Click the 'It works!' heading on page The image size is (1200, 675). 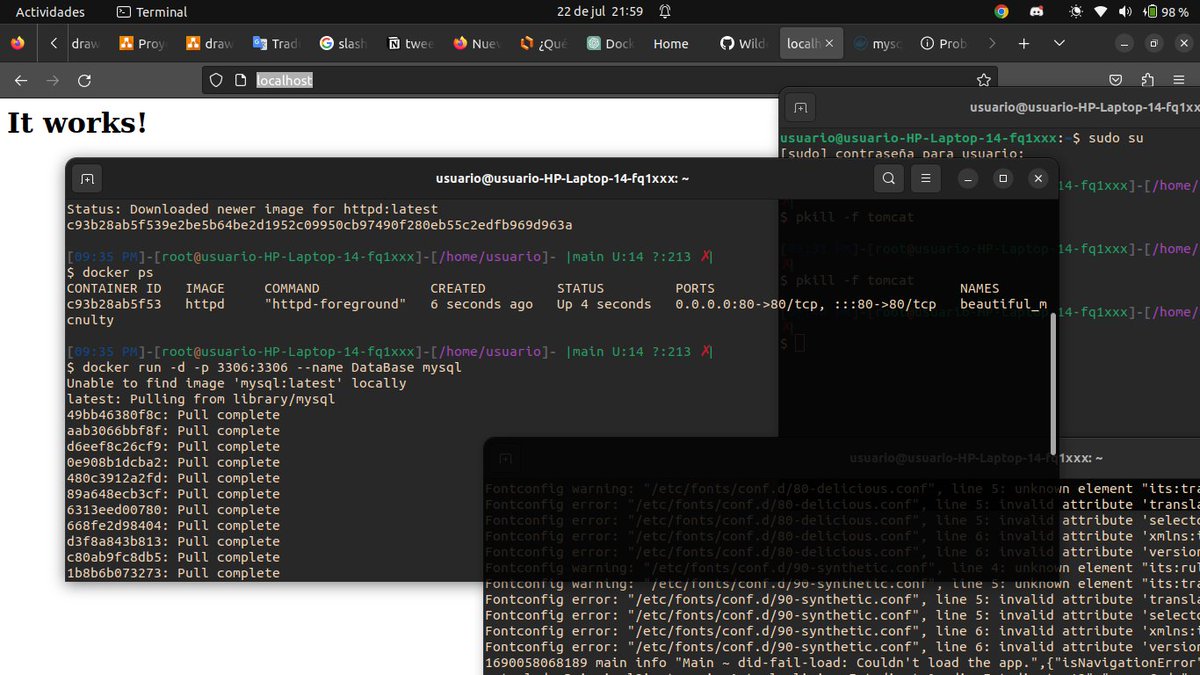(77, 123)
